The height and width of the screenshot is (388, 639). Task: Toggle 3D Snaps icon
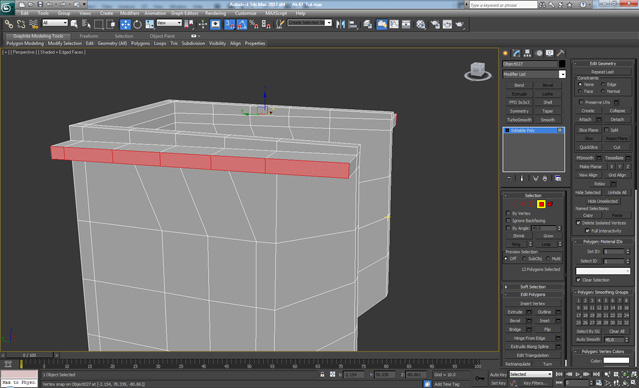tap(230, 24)
